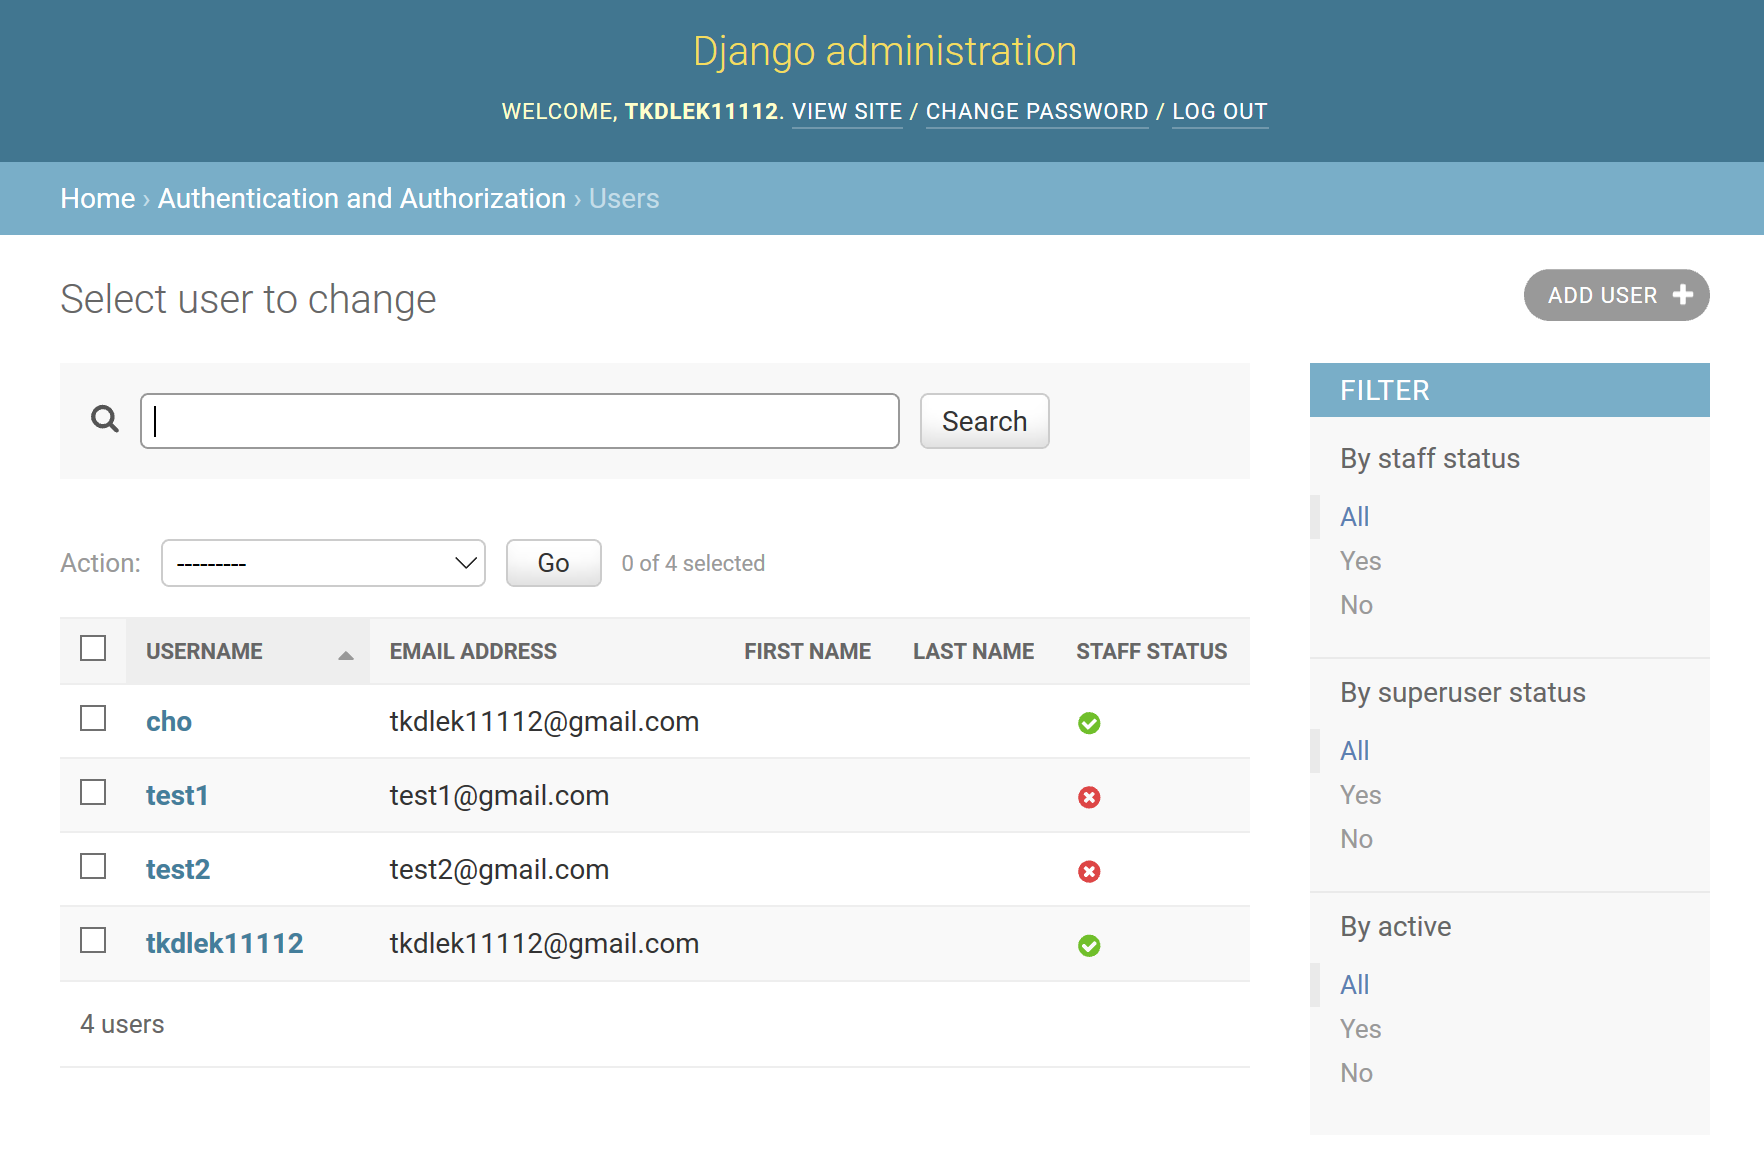Screen dimensions: 1764x1149
Task: Click the green staff status icon for cho
Action: 1089,723
